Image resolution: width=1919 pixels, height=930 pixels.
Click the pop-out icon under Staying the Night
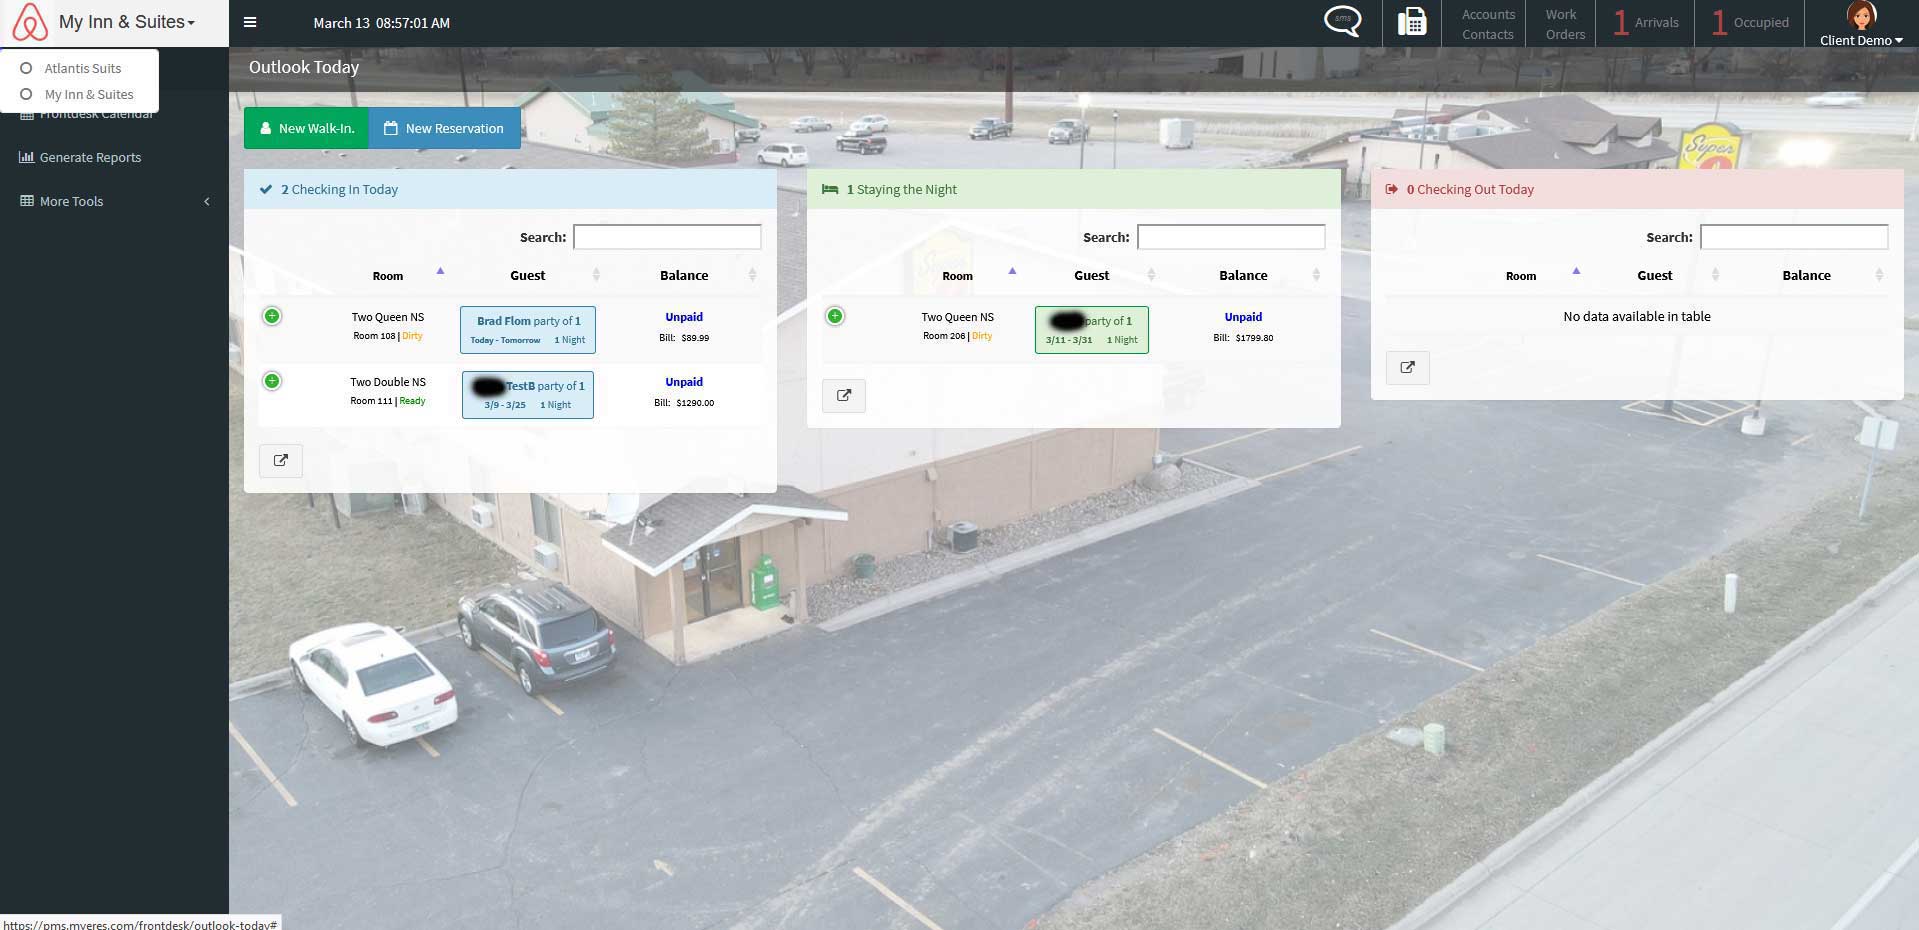[x=844, y=395]
